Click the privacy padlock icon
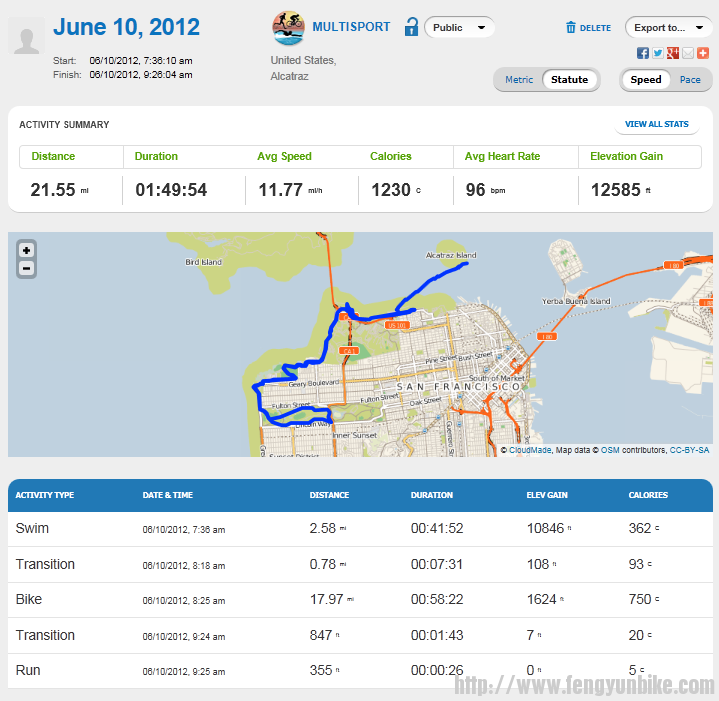 pos(411,28)
